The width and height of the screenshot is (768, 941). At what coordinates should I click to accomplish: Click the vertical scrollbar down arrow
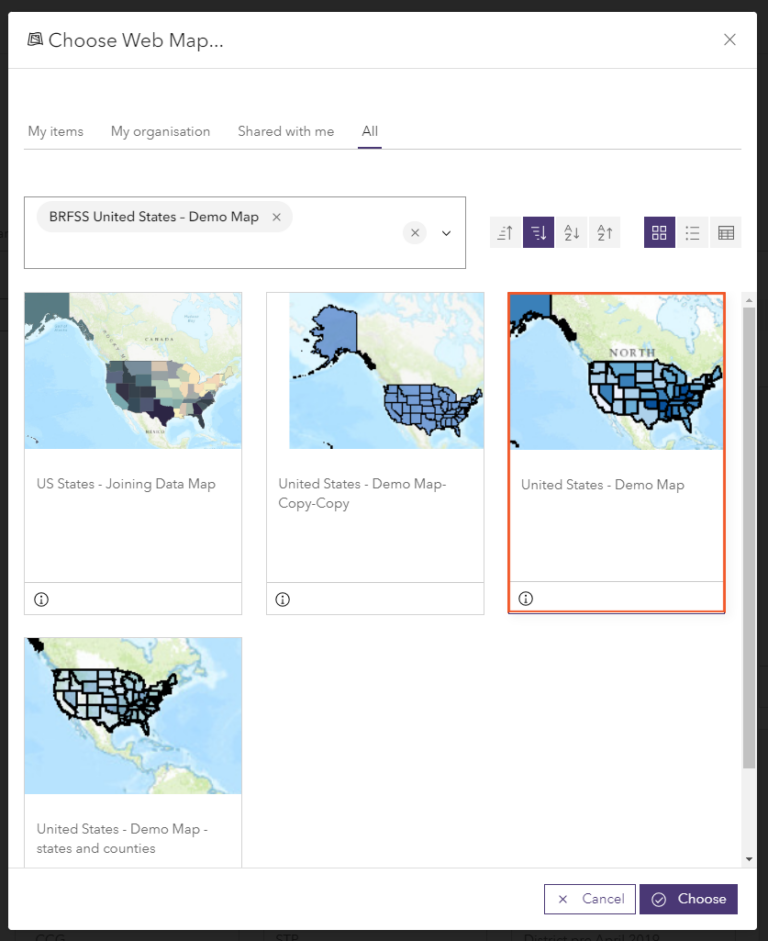pos(749,859)
